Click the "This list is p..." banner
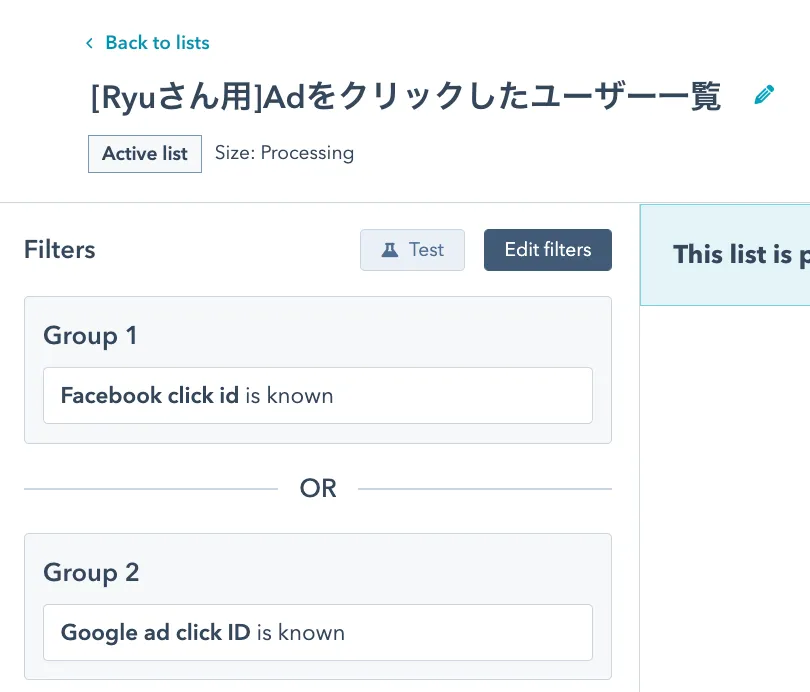 click(740, 255)
